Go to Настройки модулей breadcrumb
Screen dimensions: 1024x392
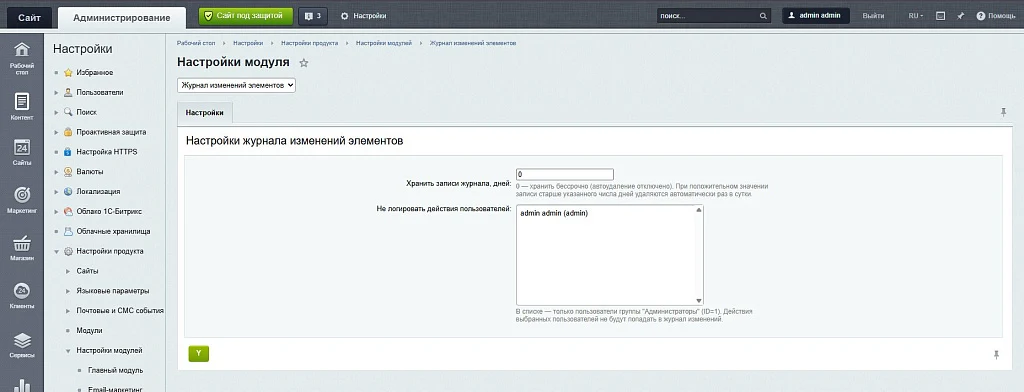pyautogui.click(x=383, y=43)
